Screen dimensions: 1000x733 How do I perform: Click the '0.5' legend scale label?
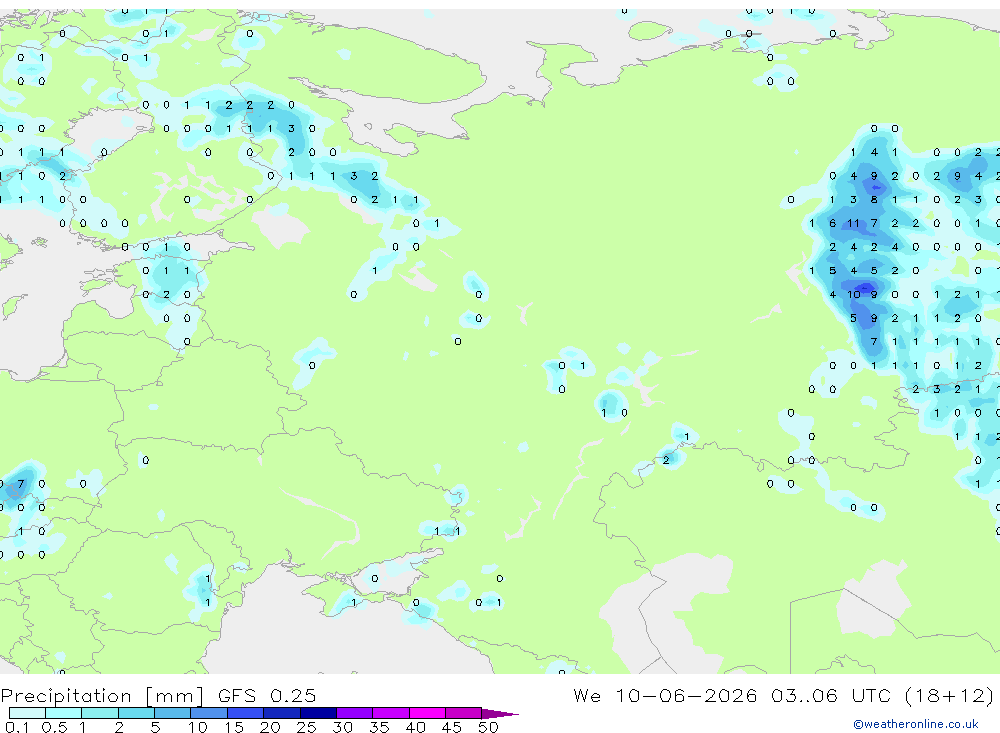click(54, 727)
